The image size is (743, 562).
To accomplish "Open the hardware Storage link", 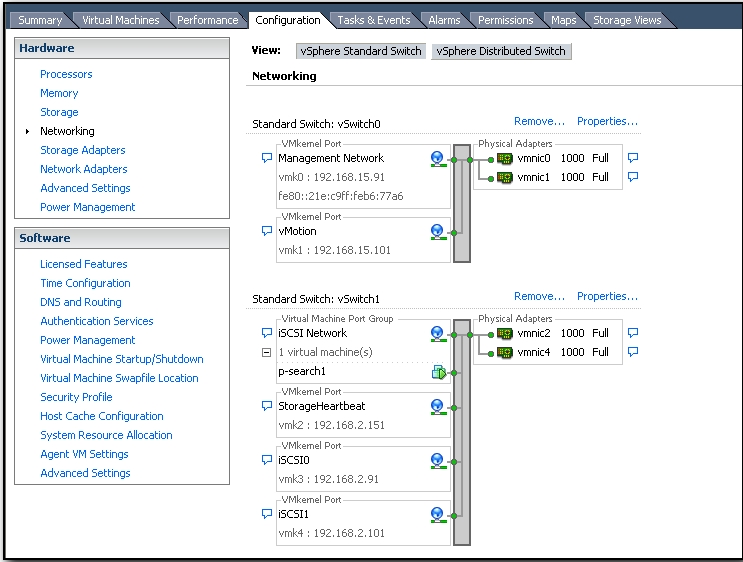I will click(59, 112).
